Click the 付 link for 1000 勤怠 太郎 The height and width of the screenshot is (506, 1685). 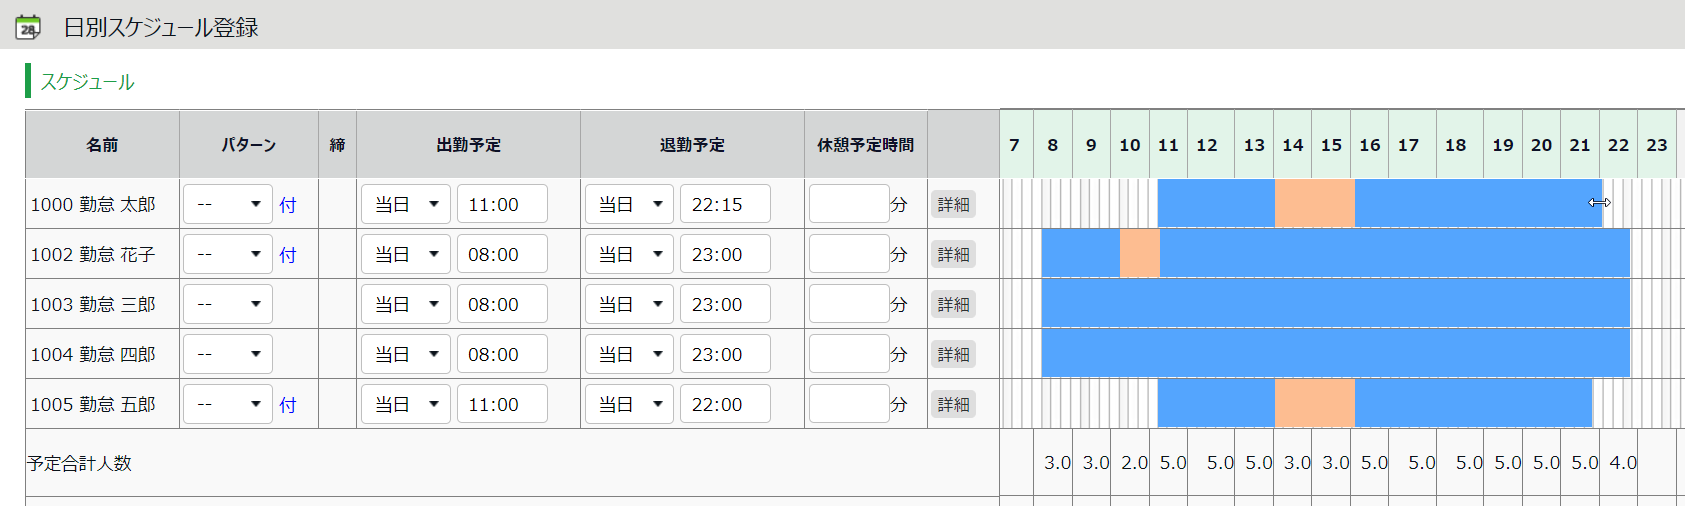click(x=288, y=205)
